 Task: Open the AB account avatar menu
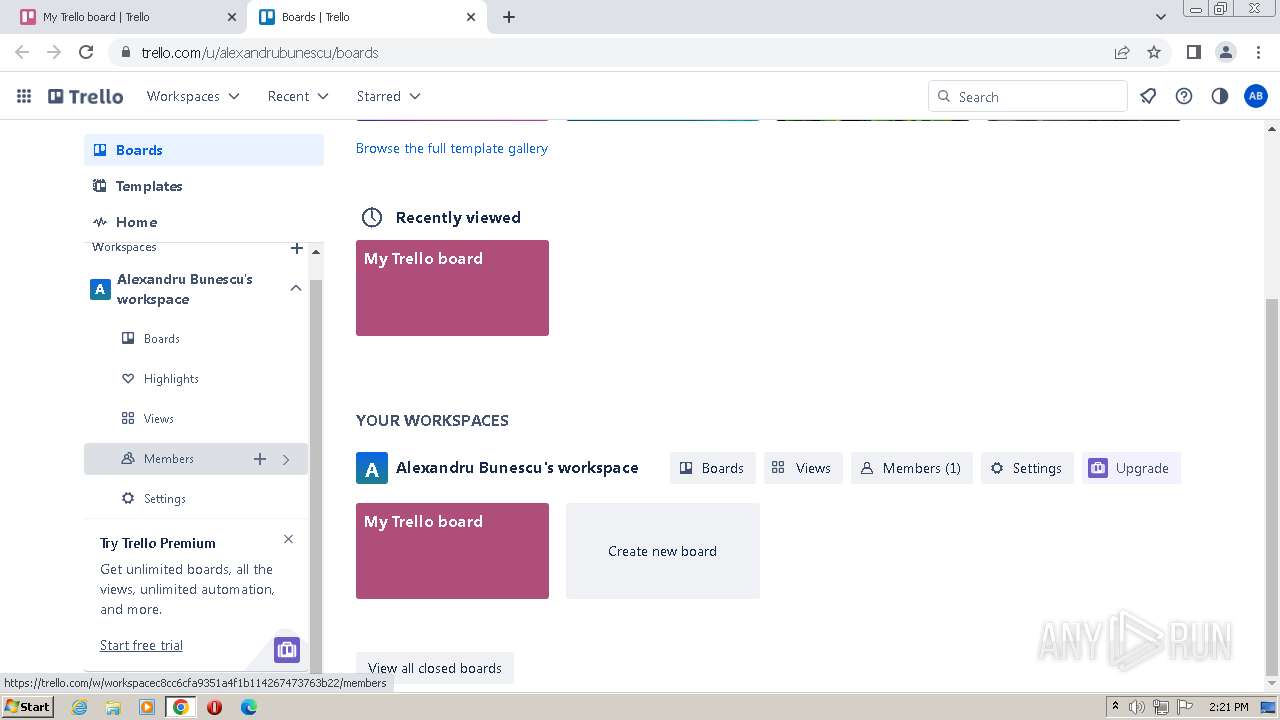[1255, 96]
